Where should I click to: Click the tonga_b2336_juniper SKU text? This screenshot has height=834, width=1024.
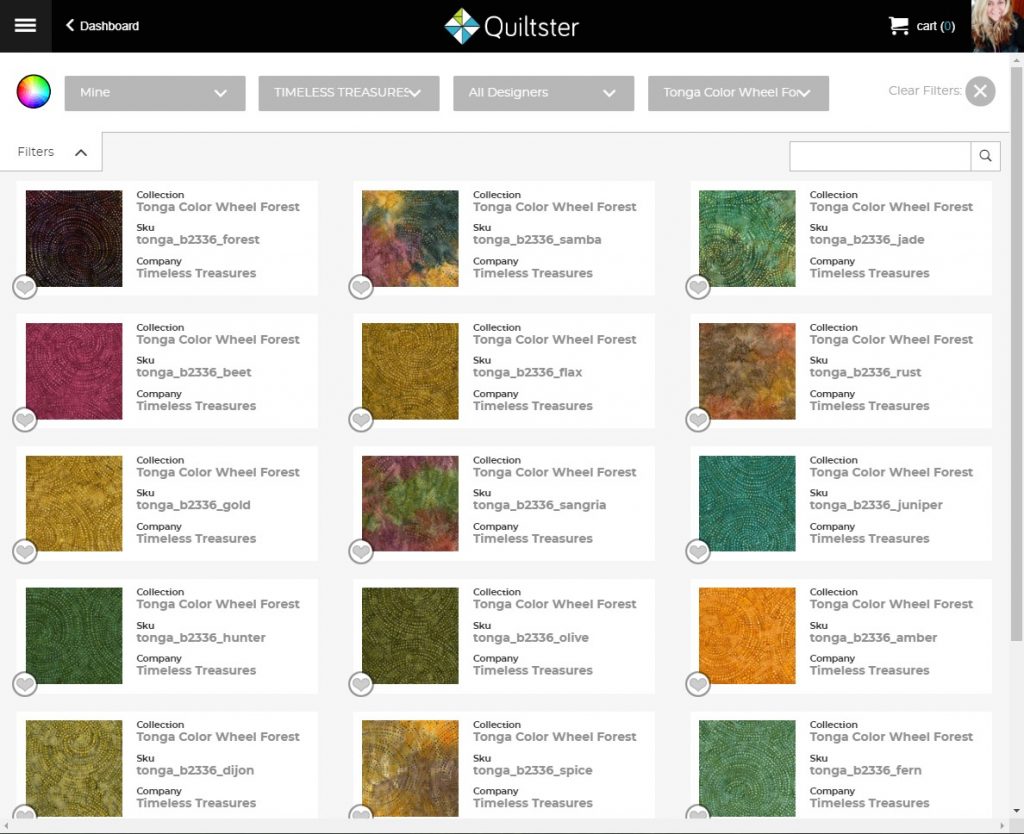click(x=876, y=505)
